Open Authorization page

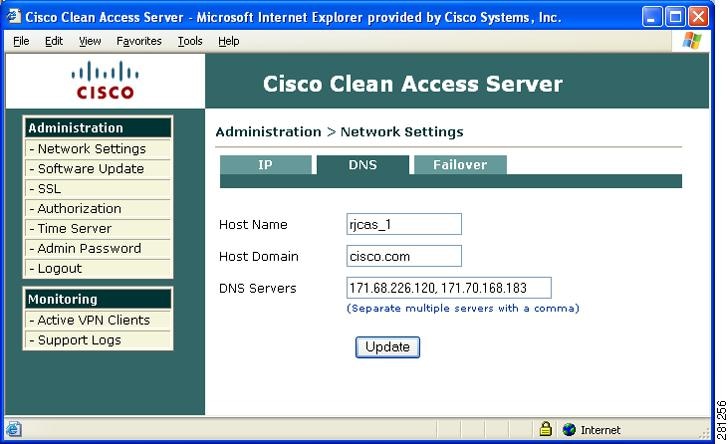[98, 209]
